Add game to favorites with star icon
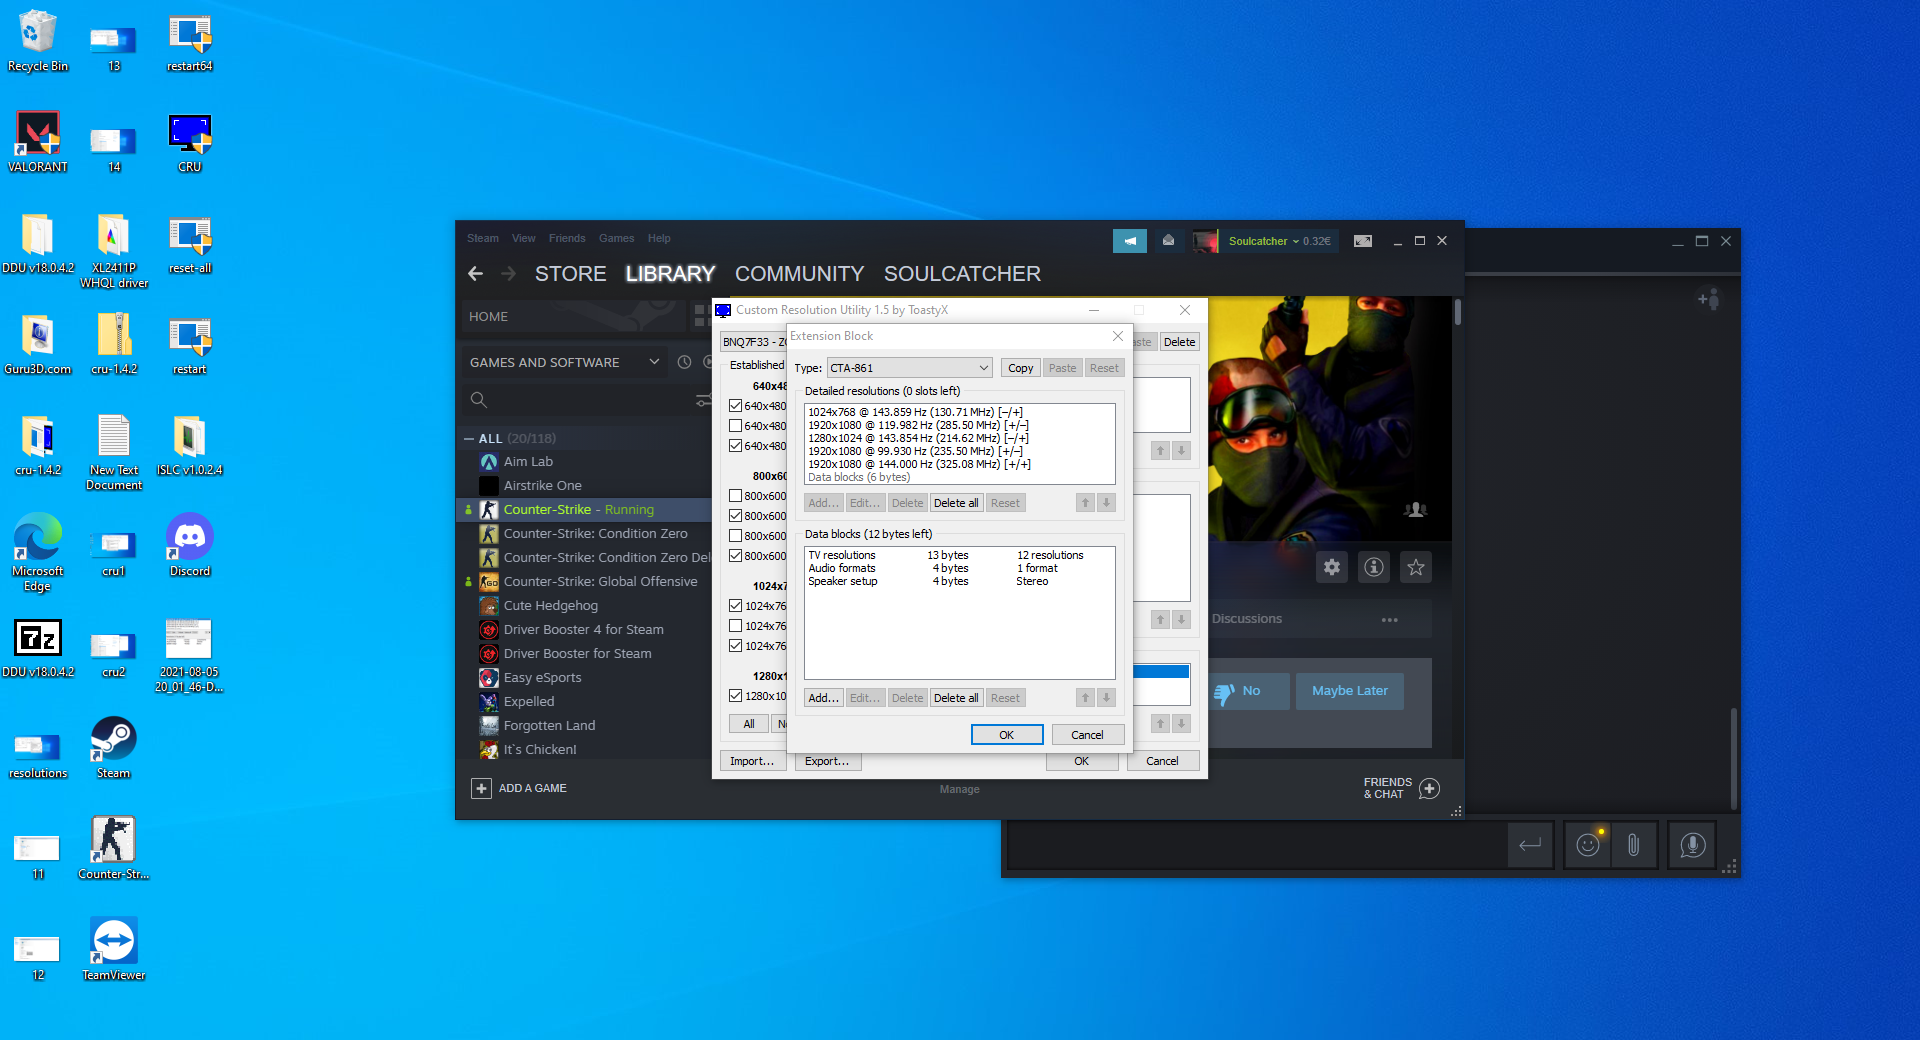Screen dimensions: 1920x1040 click(x=1416, y=568)
